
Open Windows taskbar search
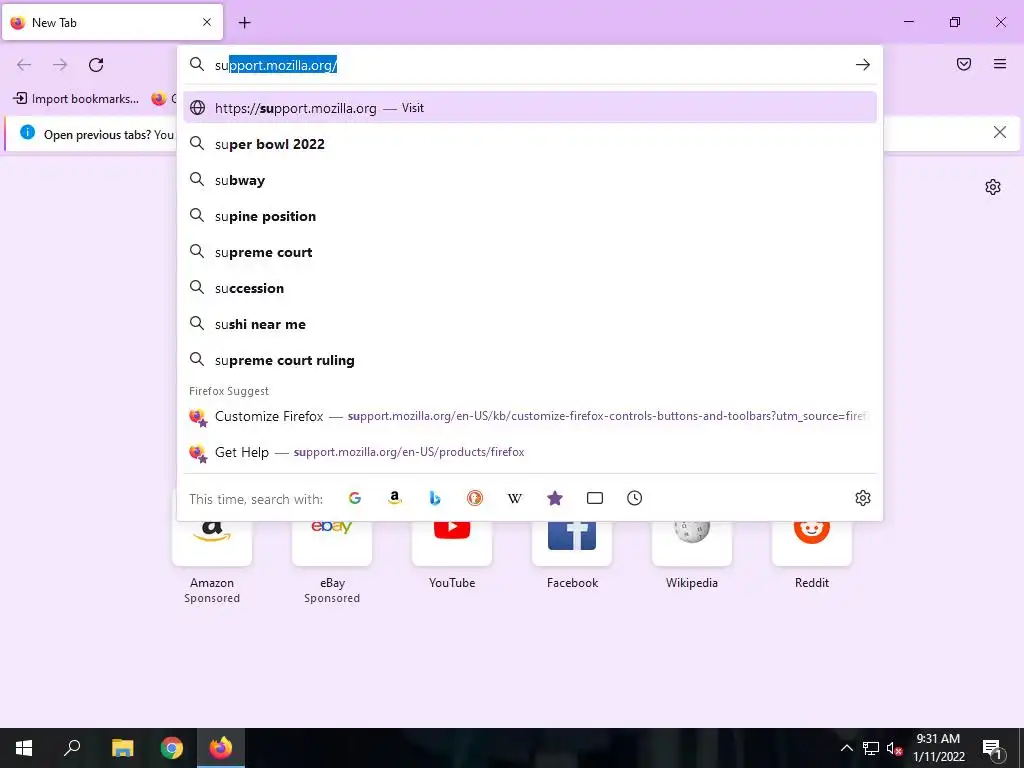coord(72,748)
